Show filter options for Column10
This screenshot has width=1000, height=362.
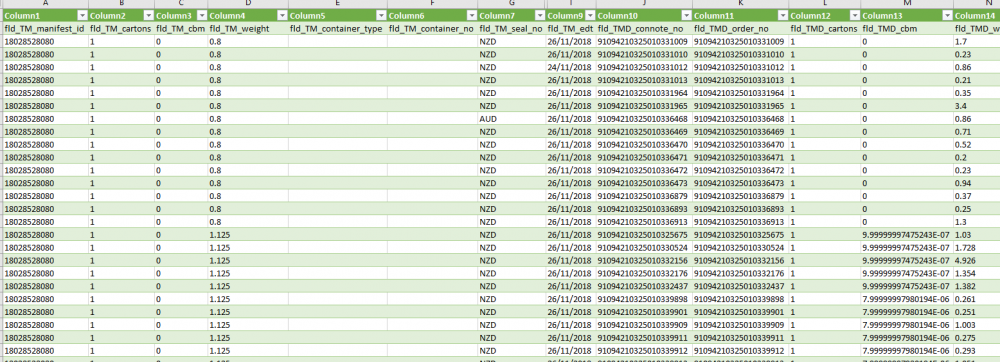[685, 15]
